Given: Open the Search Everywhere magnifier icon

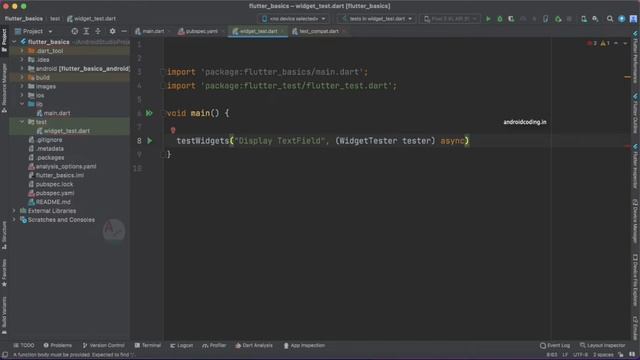Looking at the screenshot, I should pos(610,19).
